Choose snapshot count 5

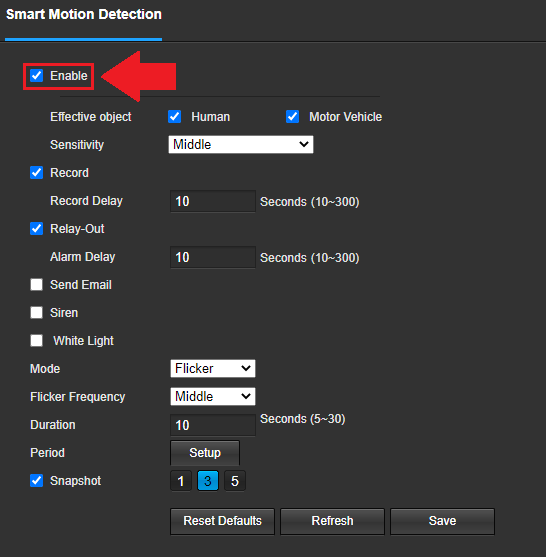pos(235,481)
